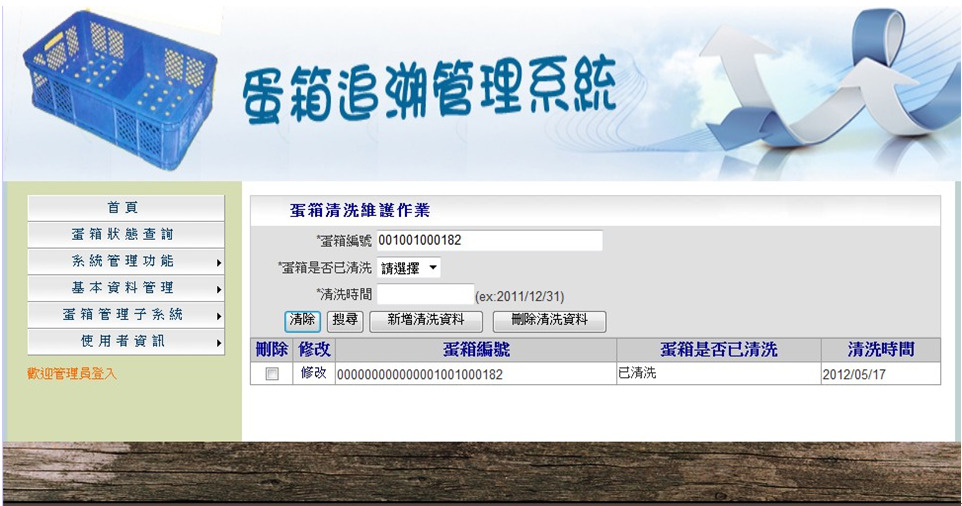Click the 蛋箱編號 text input field
Image resolution: width=962 pixels, height=506 pixels.
click(x=489, y=241)
